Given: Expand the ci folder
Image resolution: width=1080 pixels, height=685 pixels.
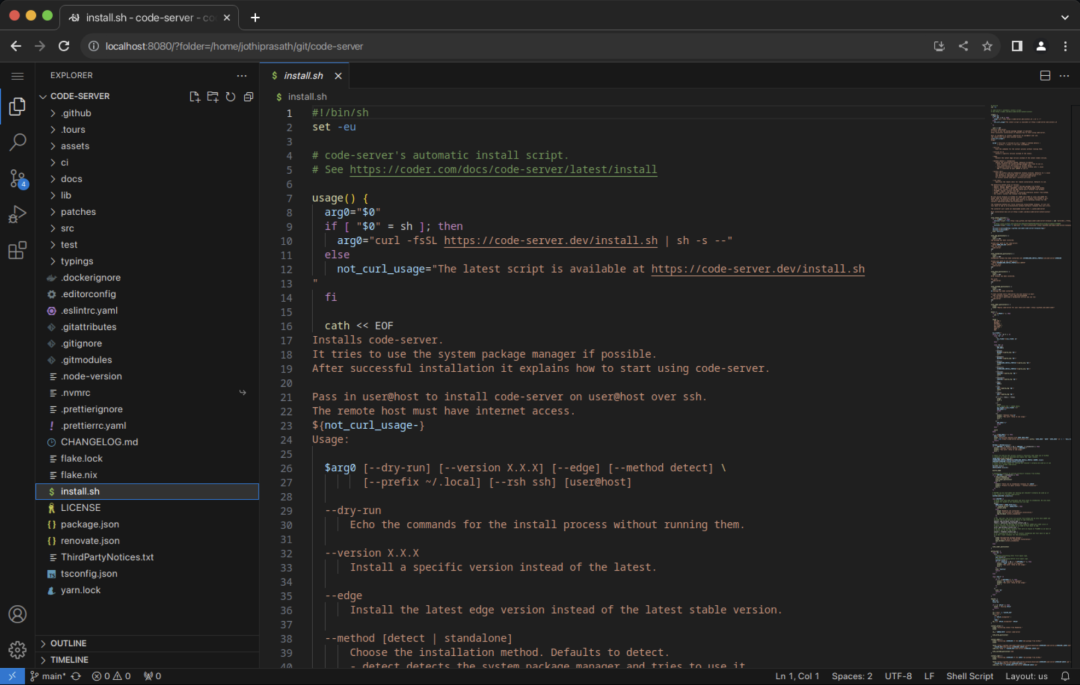Looking at the screenshot, I should pyautogui.click(x=147, y=162).
